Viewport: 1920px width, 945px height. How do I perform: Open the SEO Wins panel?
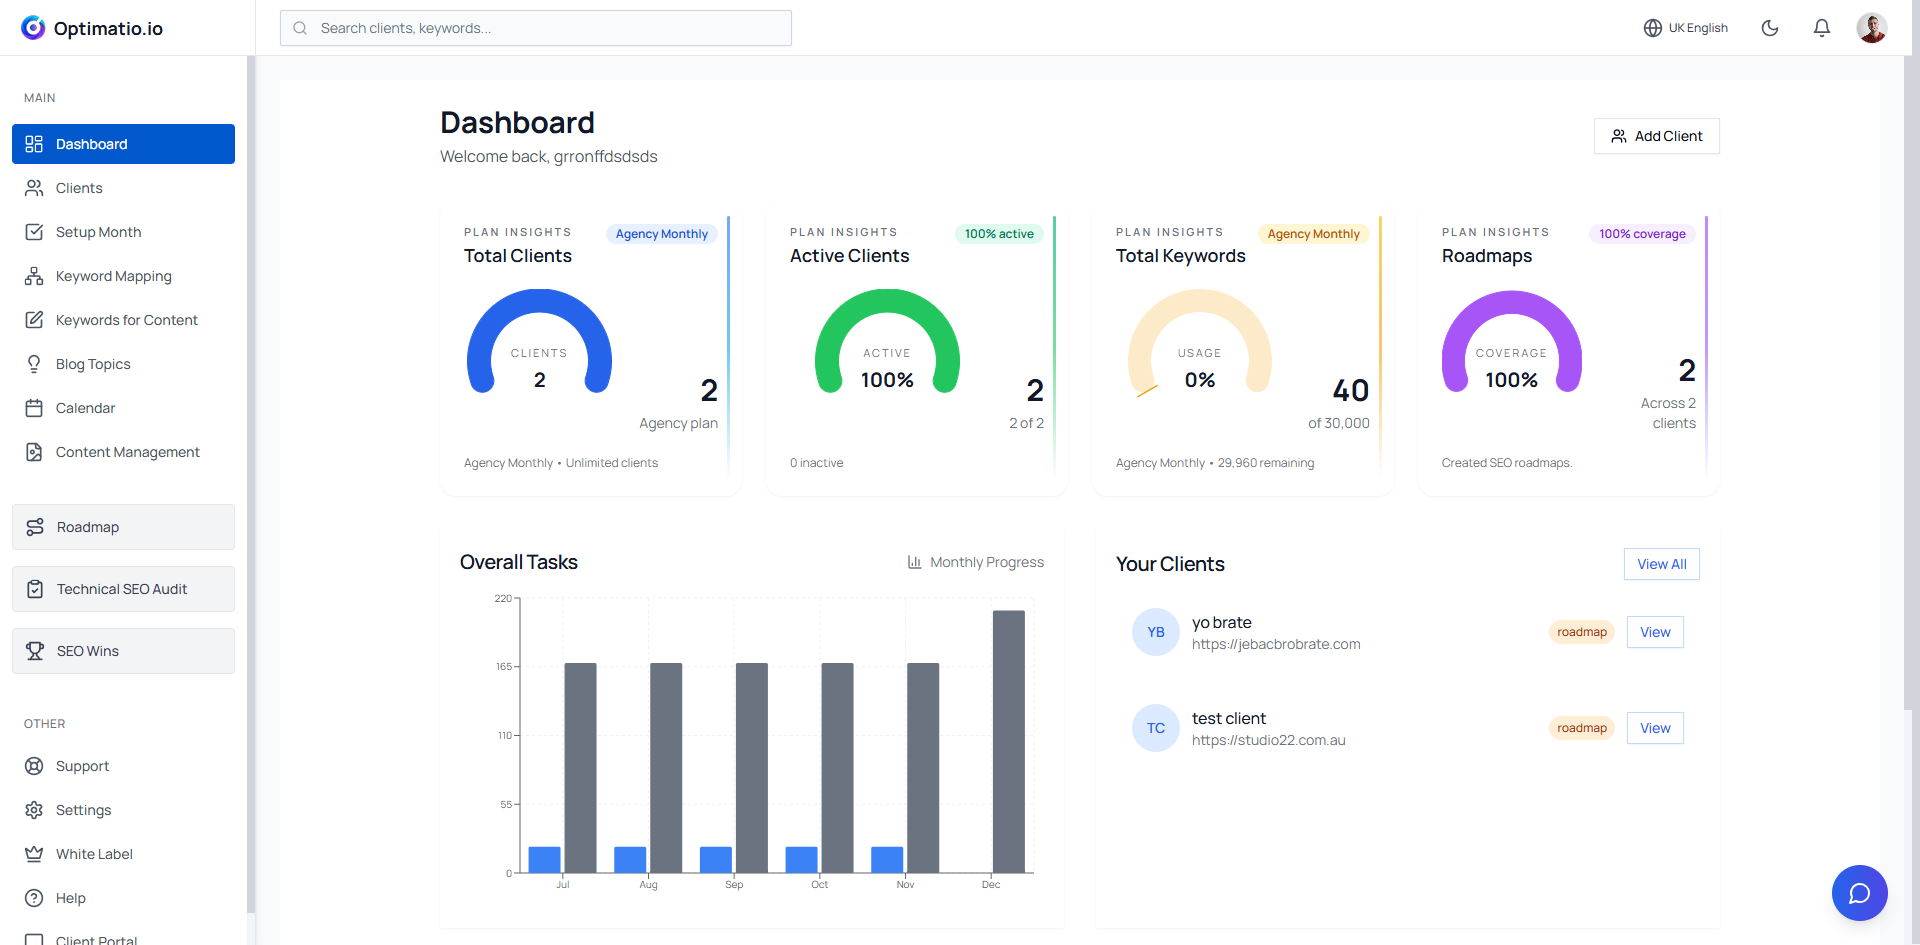[89, 651]
